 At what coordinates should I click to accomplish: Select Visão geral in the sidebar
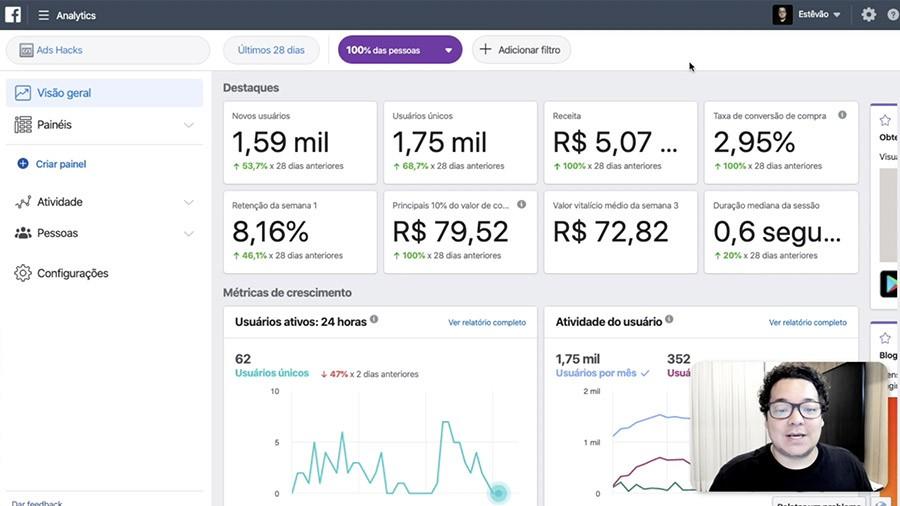[104, 93]
